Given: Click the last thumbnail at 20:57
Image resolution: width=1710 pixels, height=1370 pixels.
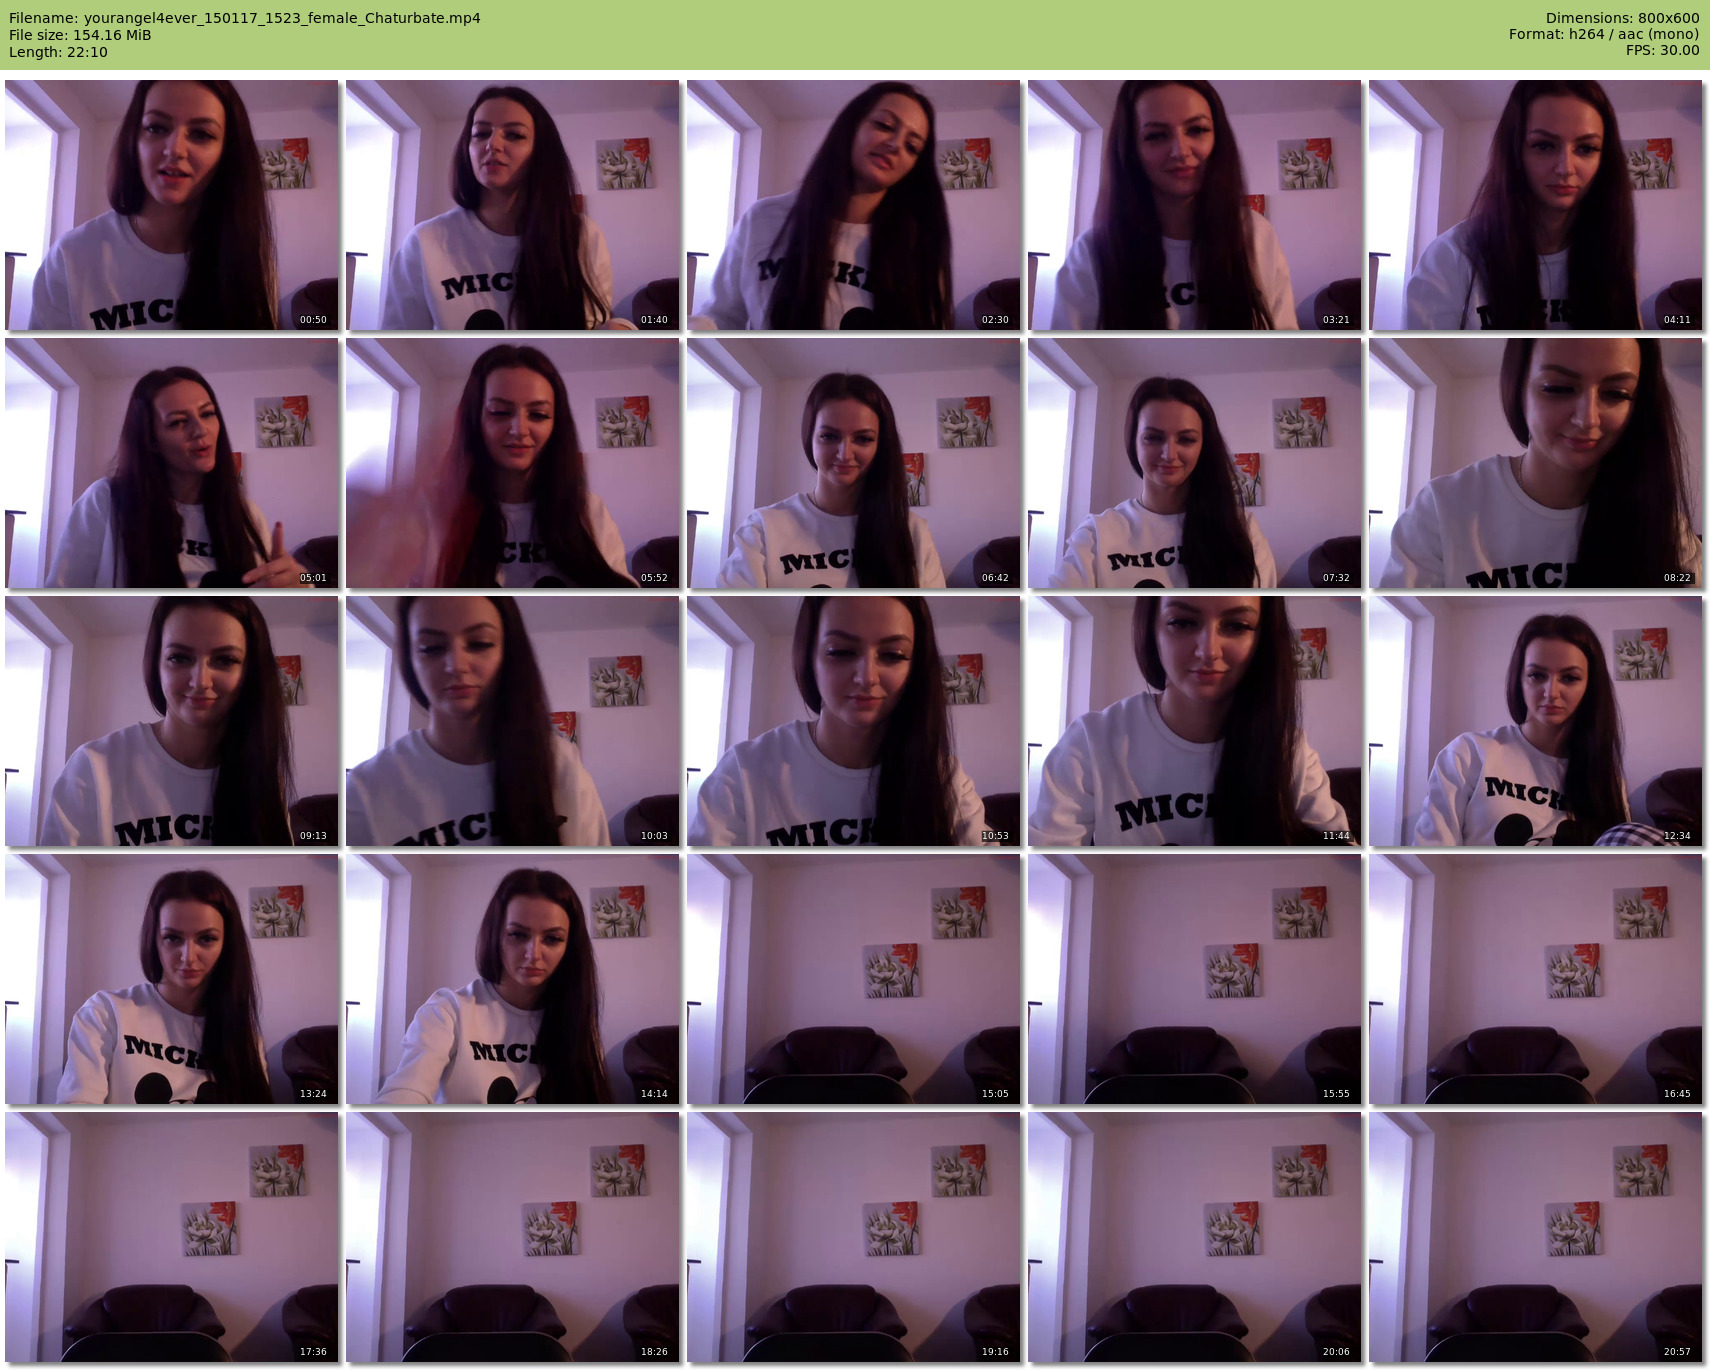Looking at the screenshot, I should [1535, 1237].
